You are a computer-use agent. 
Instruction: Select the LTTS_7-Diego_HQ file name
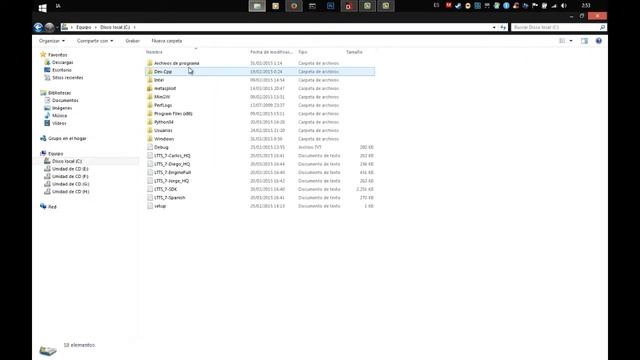click(172, 164)
